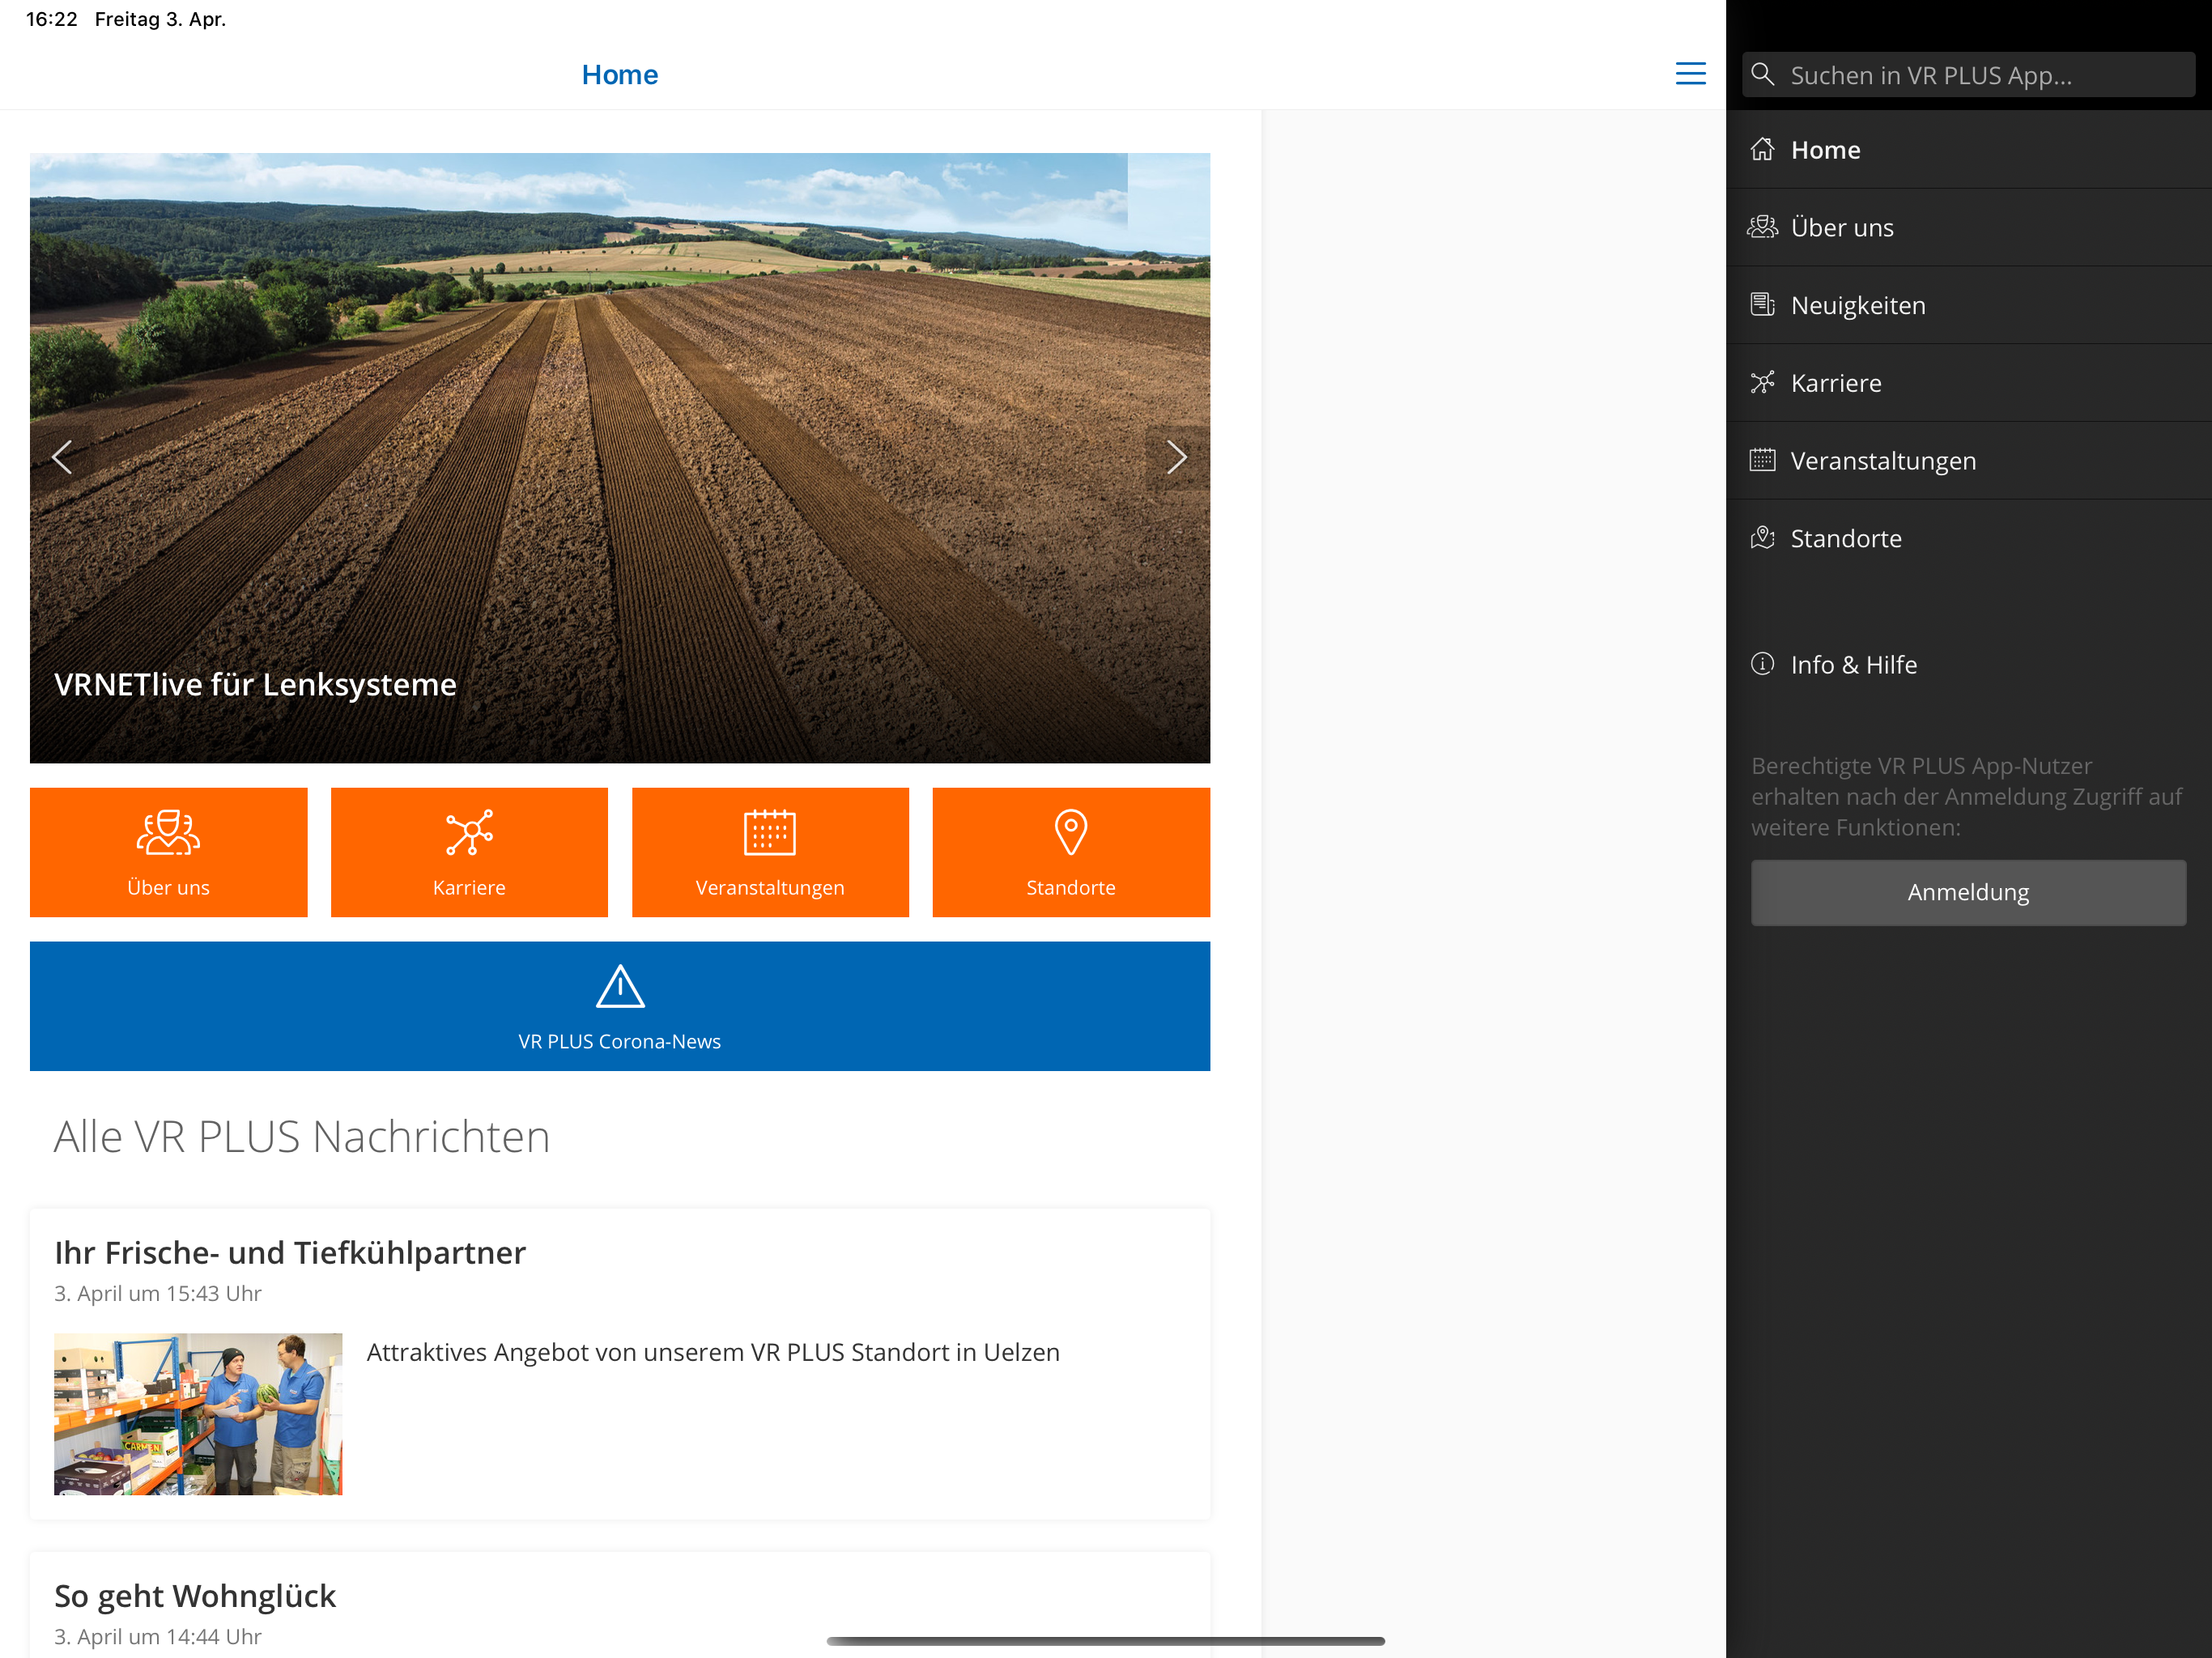Open the warehouse workers article thumbnail
Screen dimensions: 2212x1658
(198, 1413)
